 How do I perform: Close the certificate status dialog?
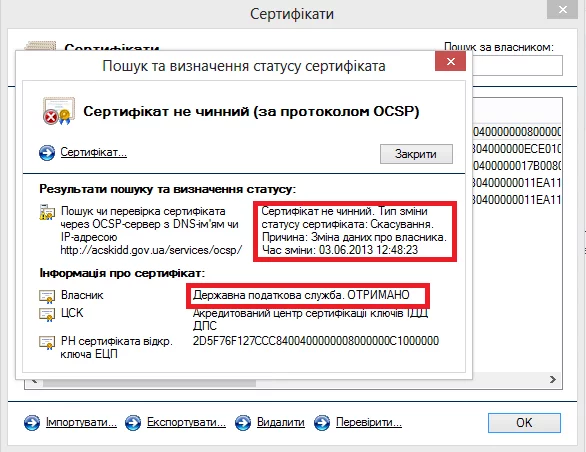(x=450, y=61)
